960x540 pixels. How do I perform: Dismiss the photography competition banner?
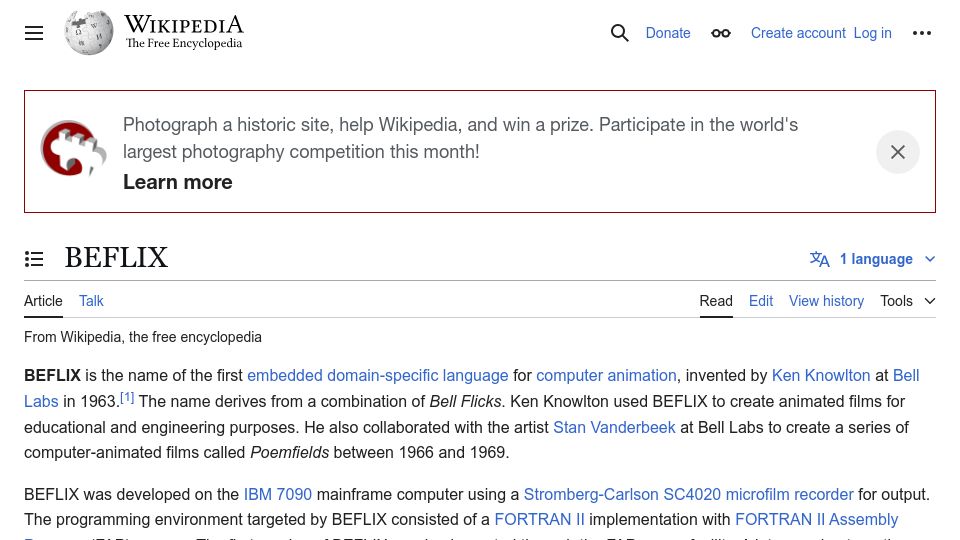tap(898, 152)
